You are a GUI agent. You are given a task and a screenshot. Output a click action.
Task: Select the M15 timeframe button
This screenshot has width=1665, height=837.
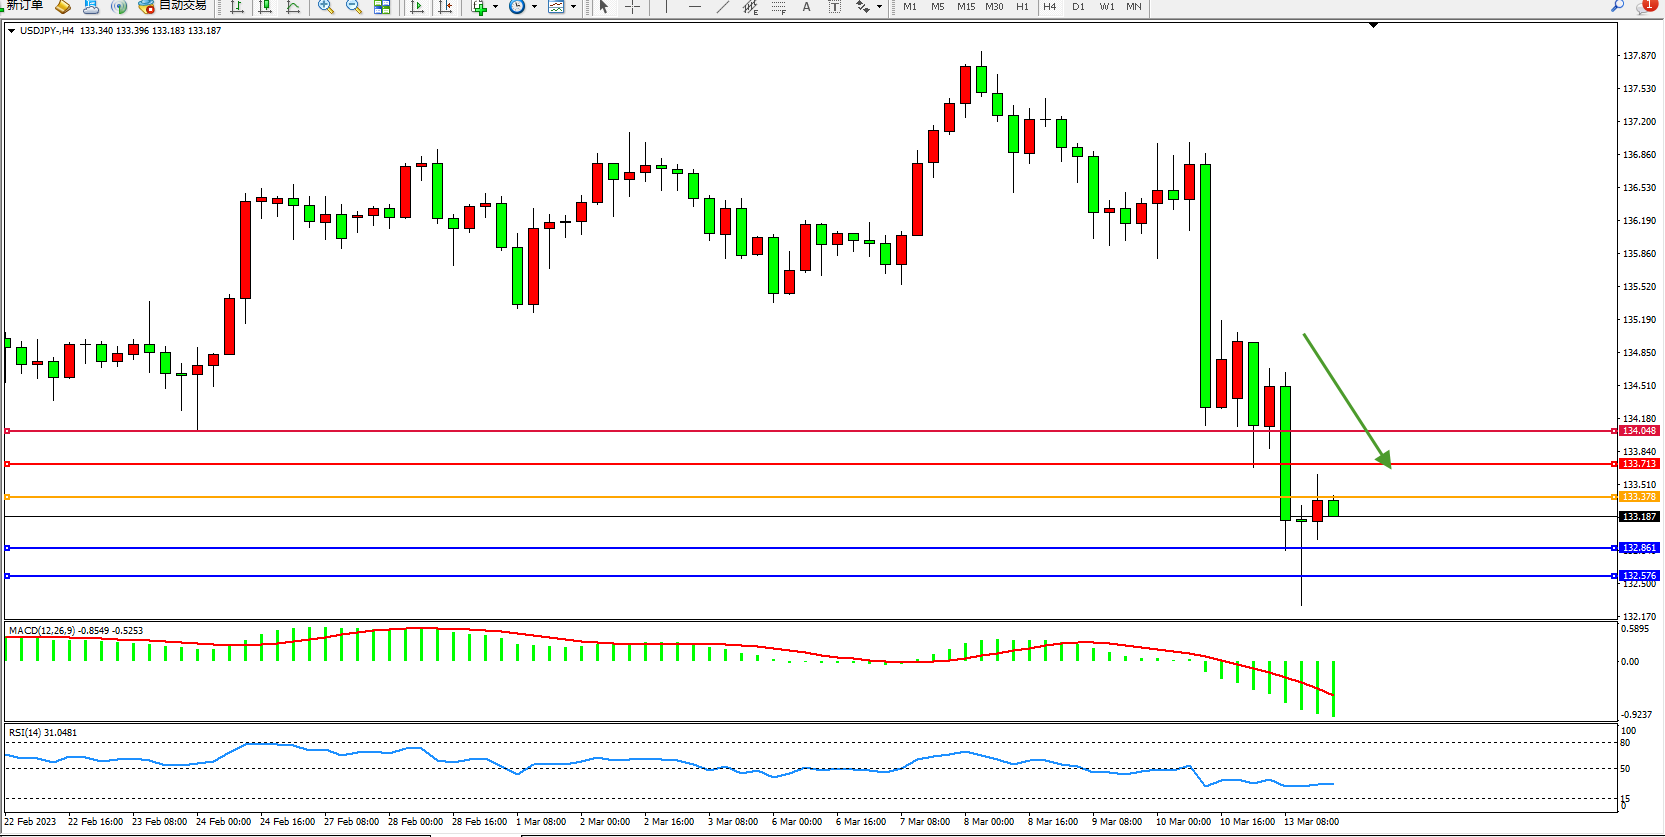click(965, 7)
